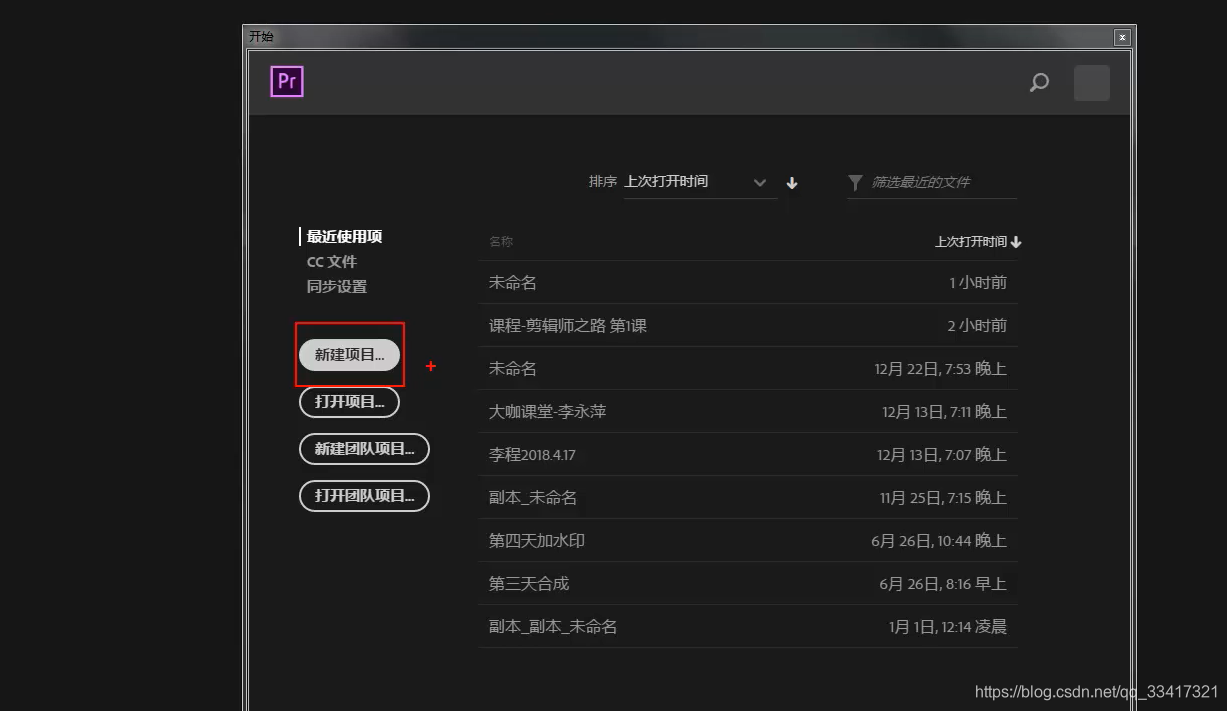Click the 12月 13日, 7:11 晚上 timestamp
1227x711 pixels.
[944, 412]
